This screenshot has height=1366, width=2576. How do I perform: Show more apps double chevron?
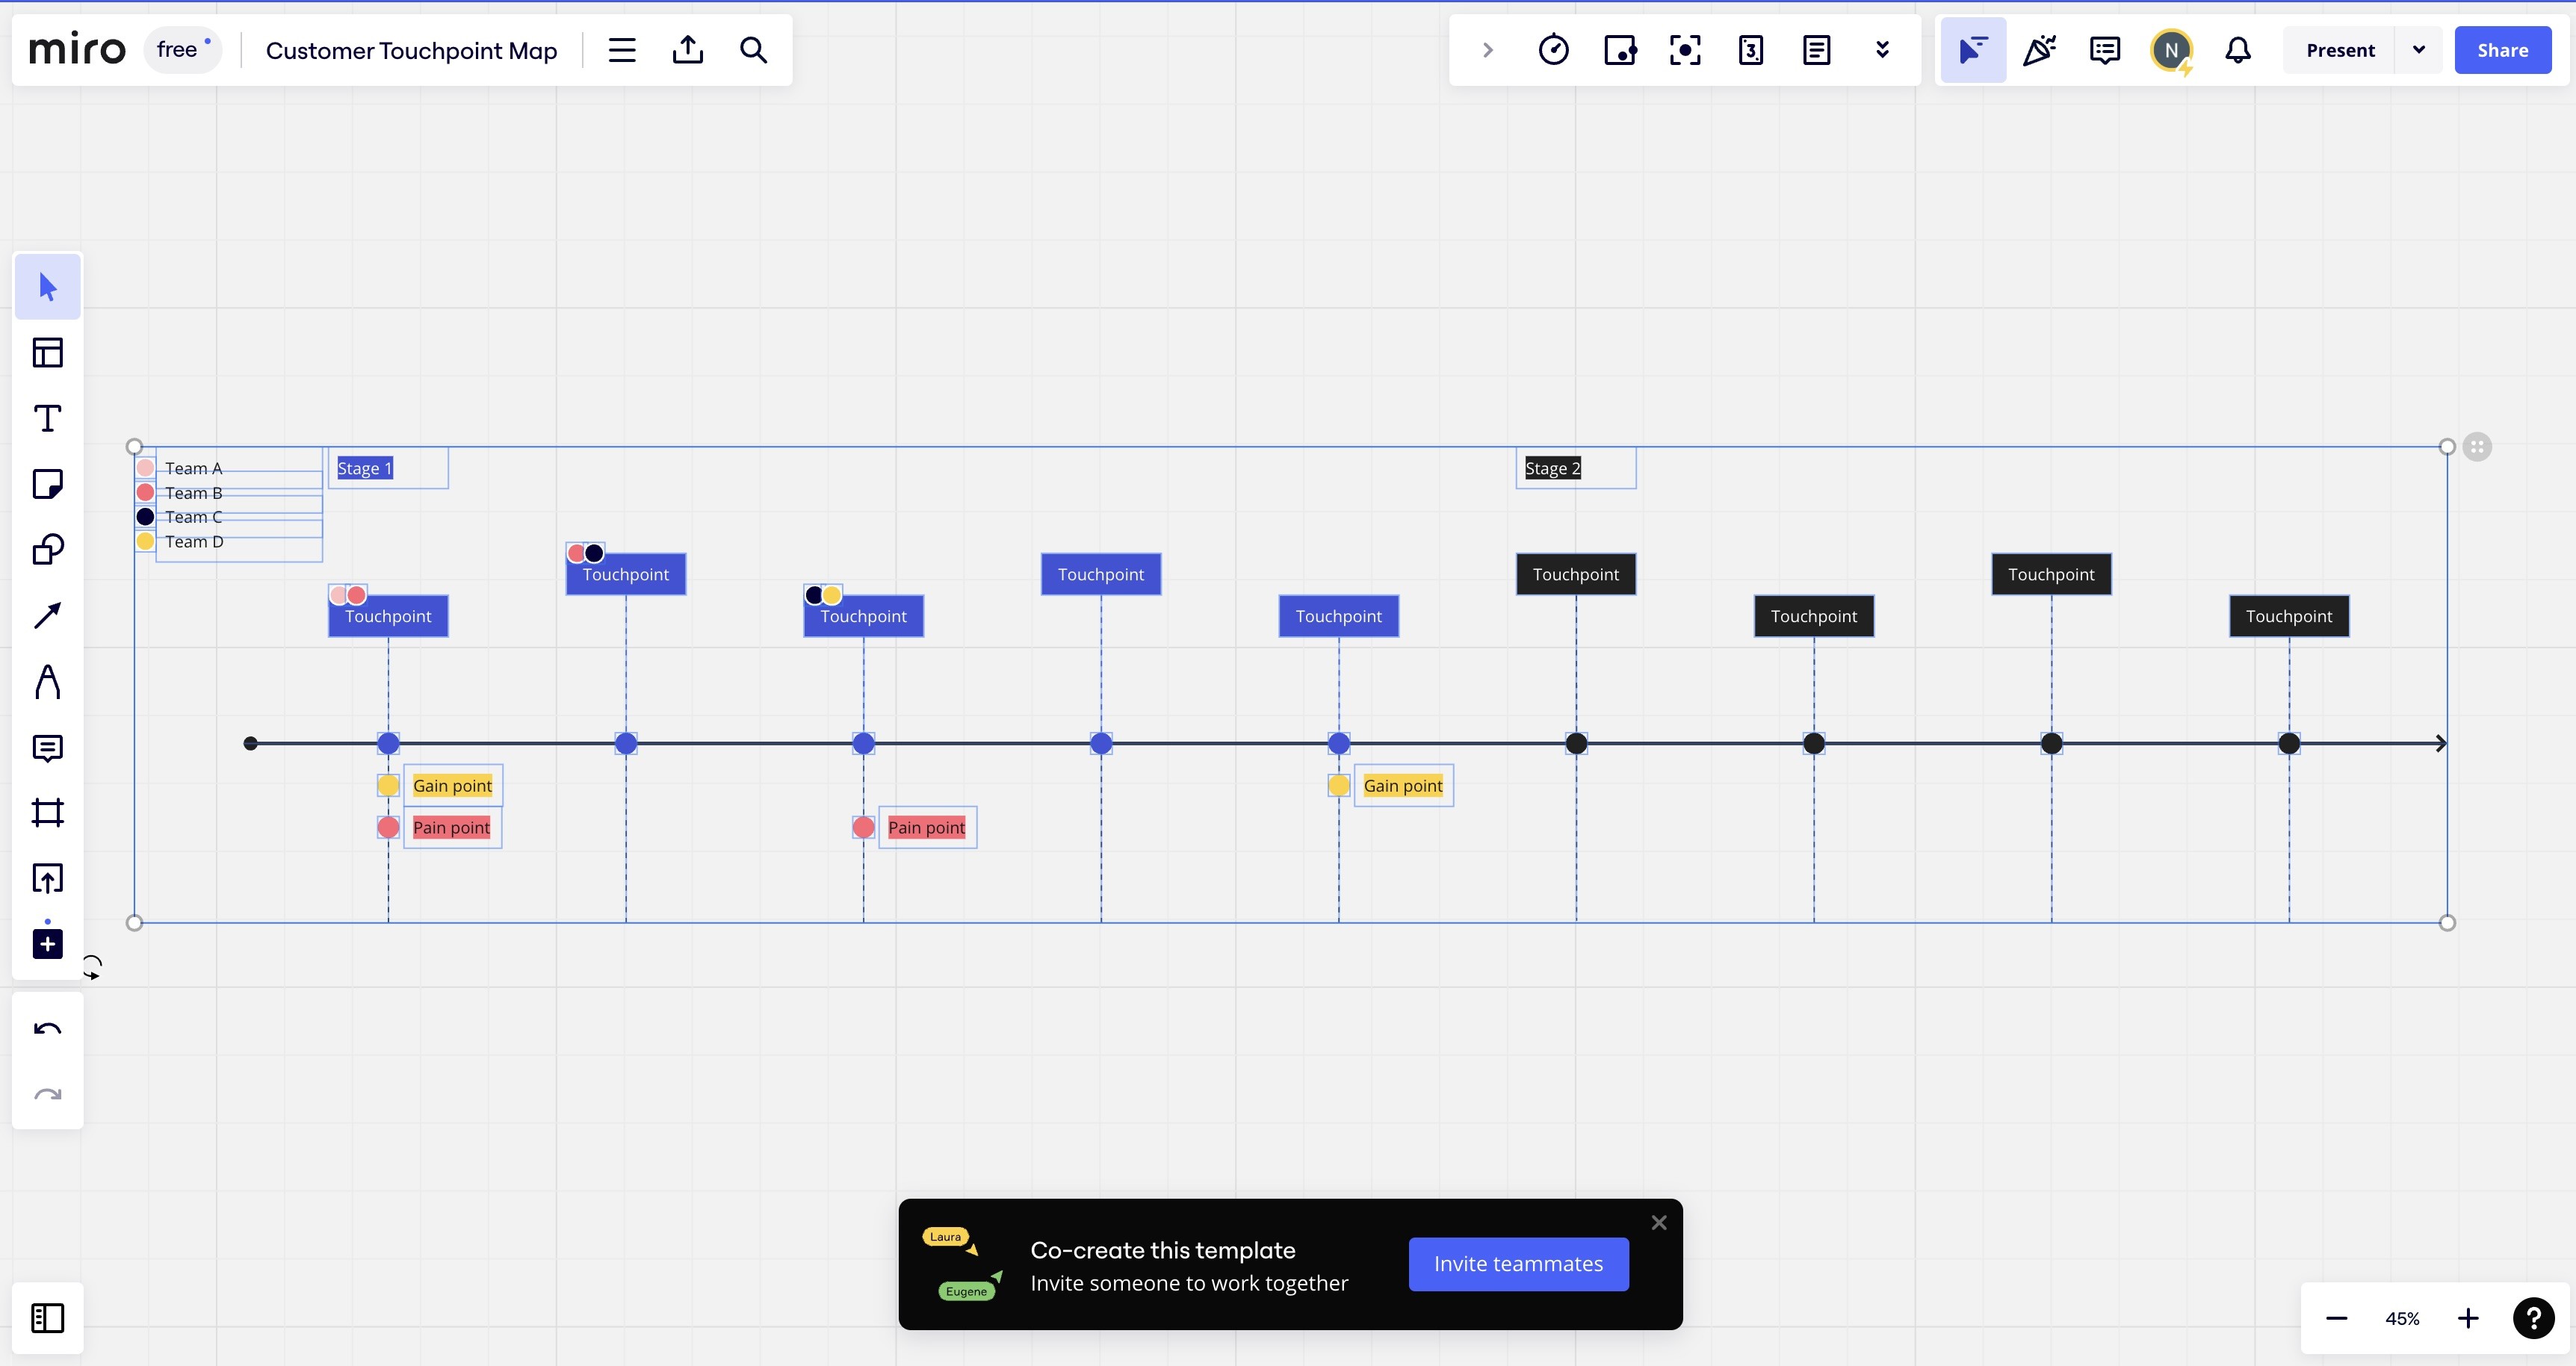1882,50
